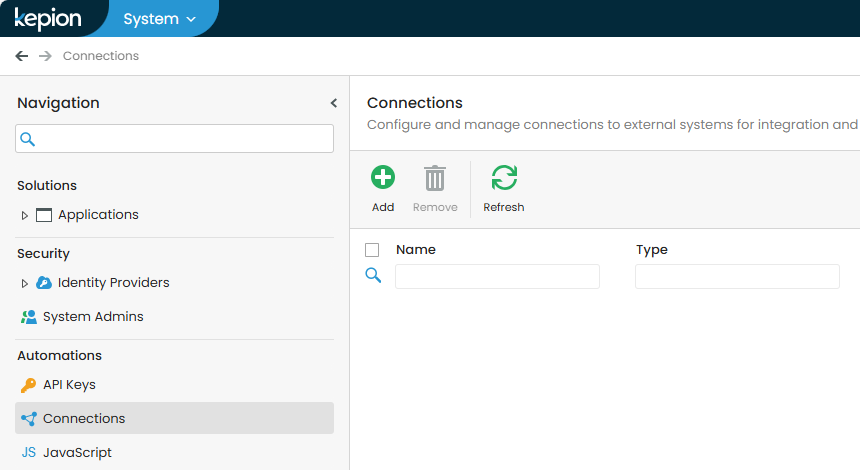Click the green Add connection icon
860x470 pixels.
point(383,179)
